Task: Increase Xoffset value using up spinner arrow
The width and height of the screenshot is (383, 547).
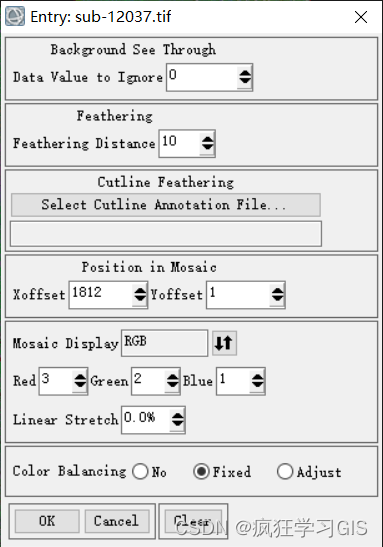Action: [x=140, y=290]
